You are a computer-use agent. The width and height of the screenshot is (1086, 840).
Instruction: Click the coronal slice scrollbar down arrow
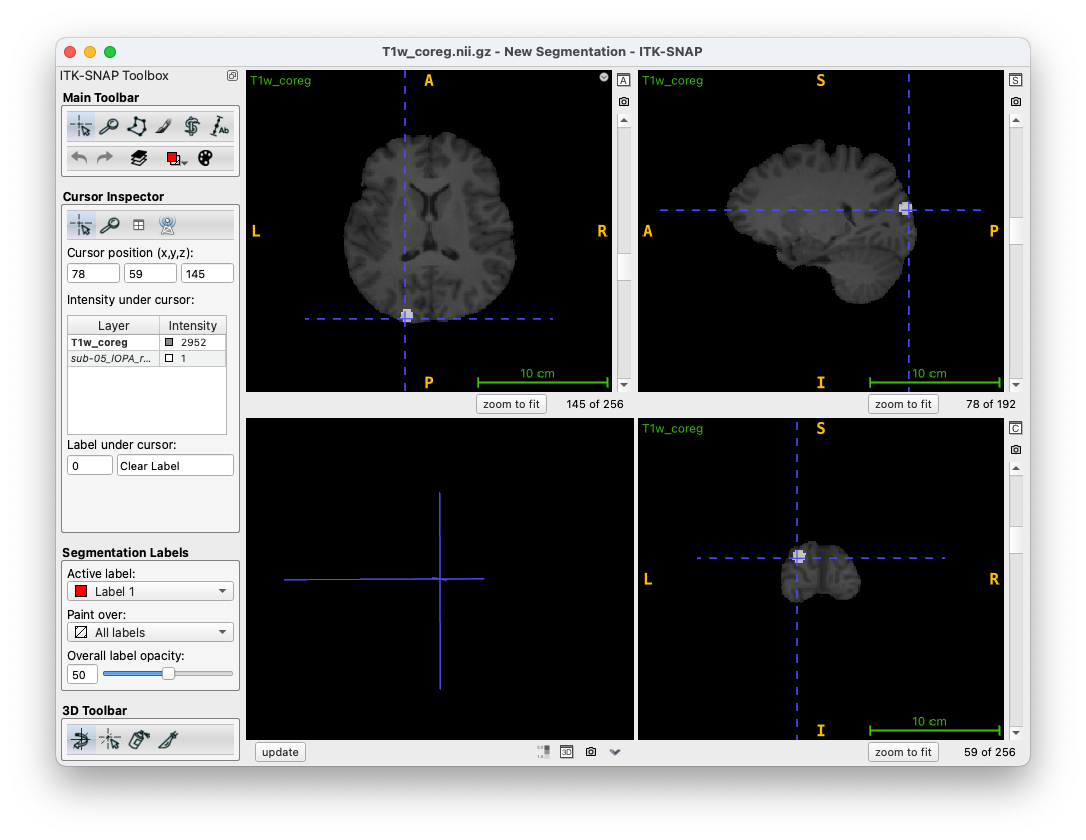tap(1016, 733)
